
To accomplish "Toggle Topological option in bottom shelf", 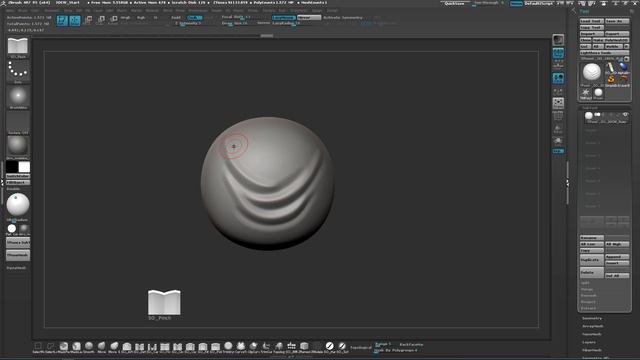I will (x=361, y=347).
